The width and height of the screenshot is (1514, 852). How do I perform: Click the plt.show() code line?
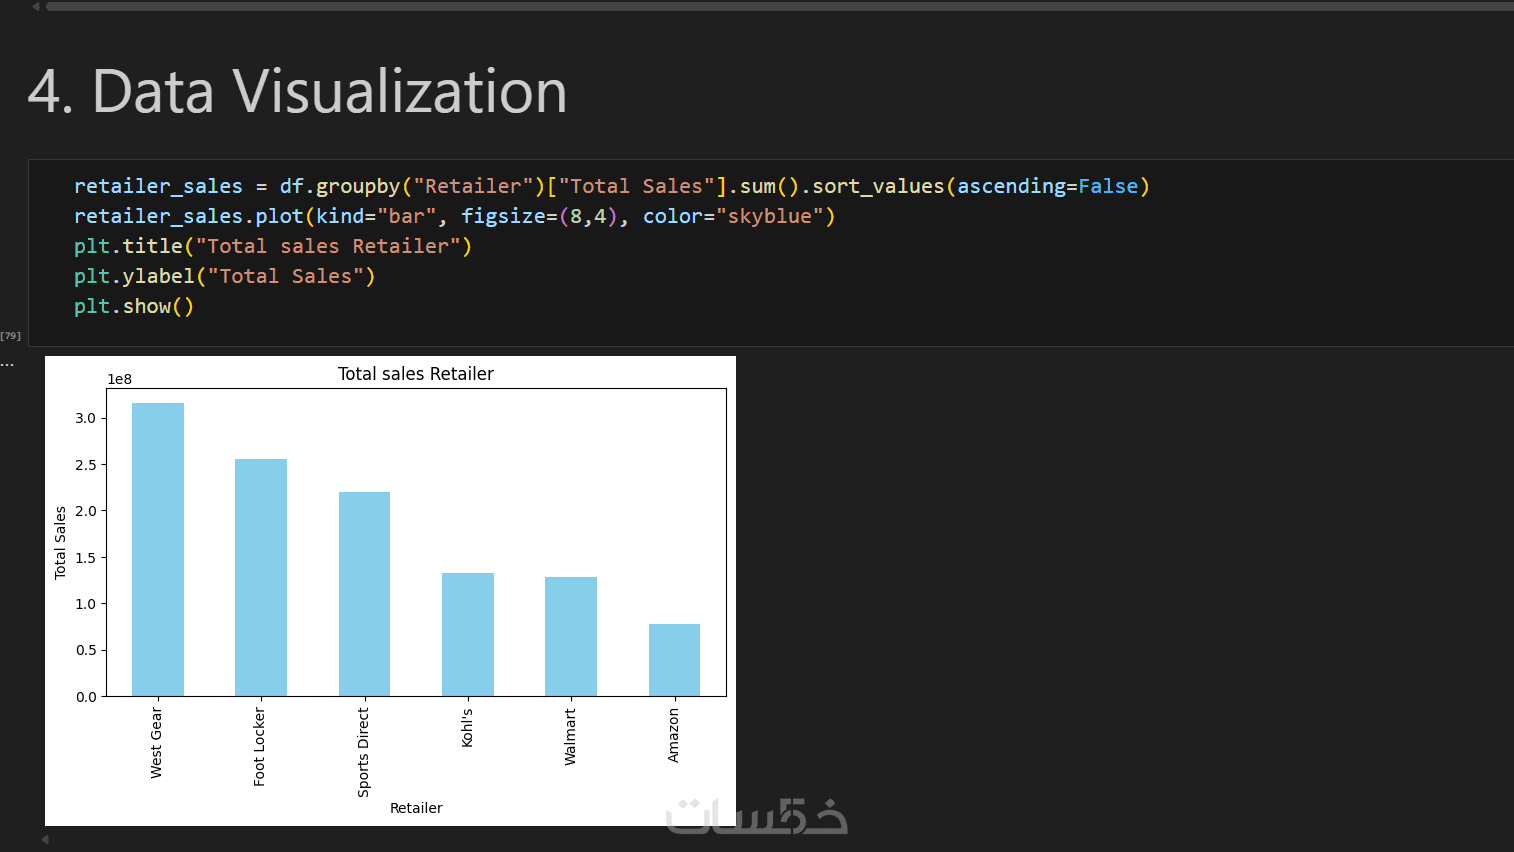[134, 306]
